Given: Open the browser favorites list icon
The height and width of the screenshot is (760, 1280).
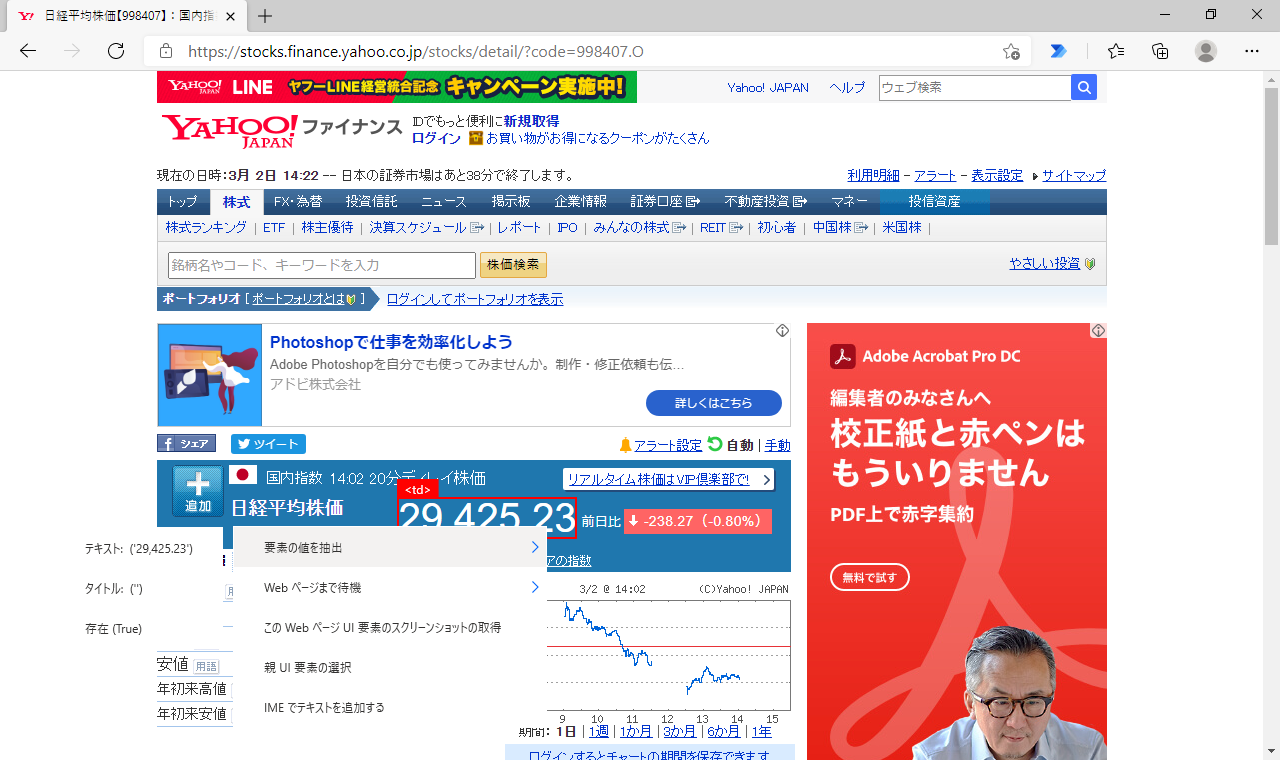Looking at the screenshot, I should (1116, 51).
